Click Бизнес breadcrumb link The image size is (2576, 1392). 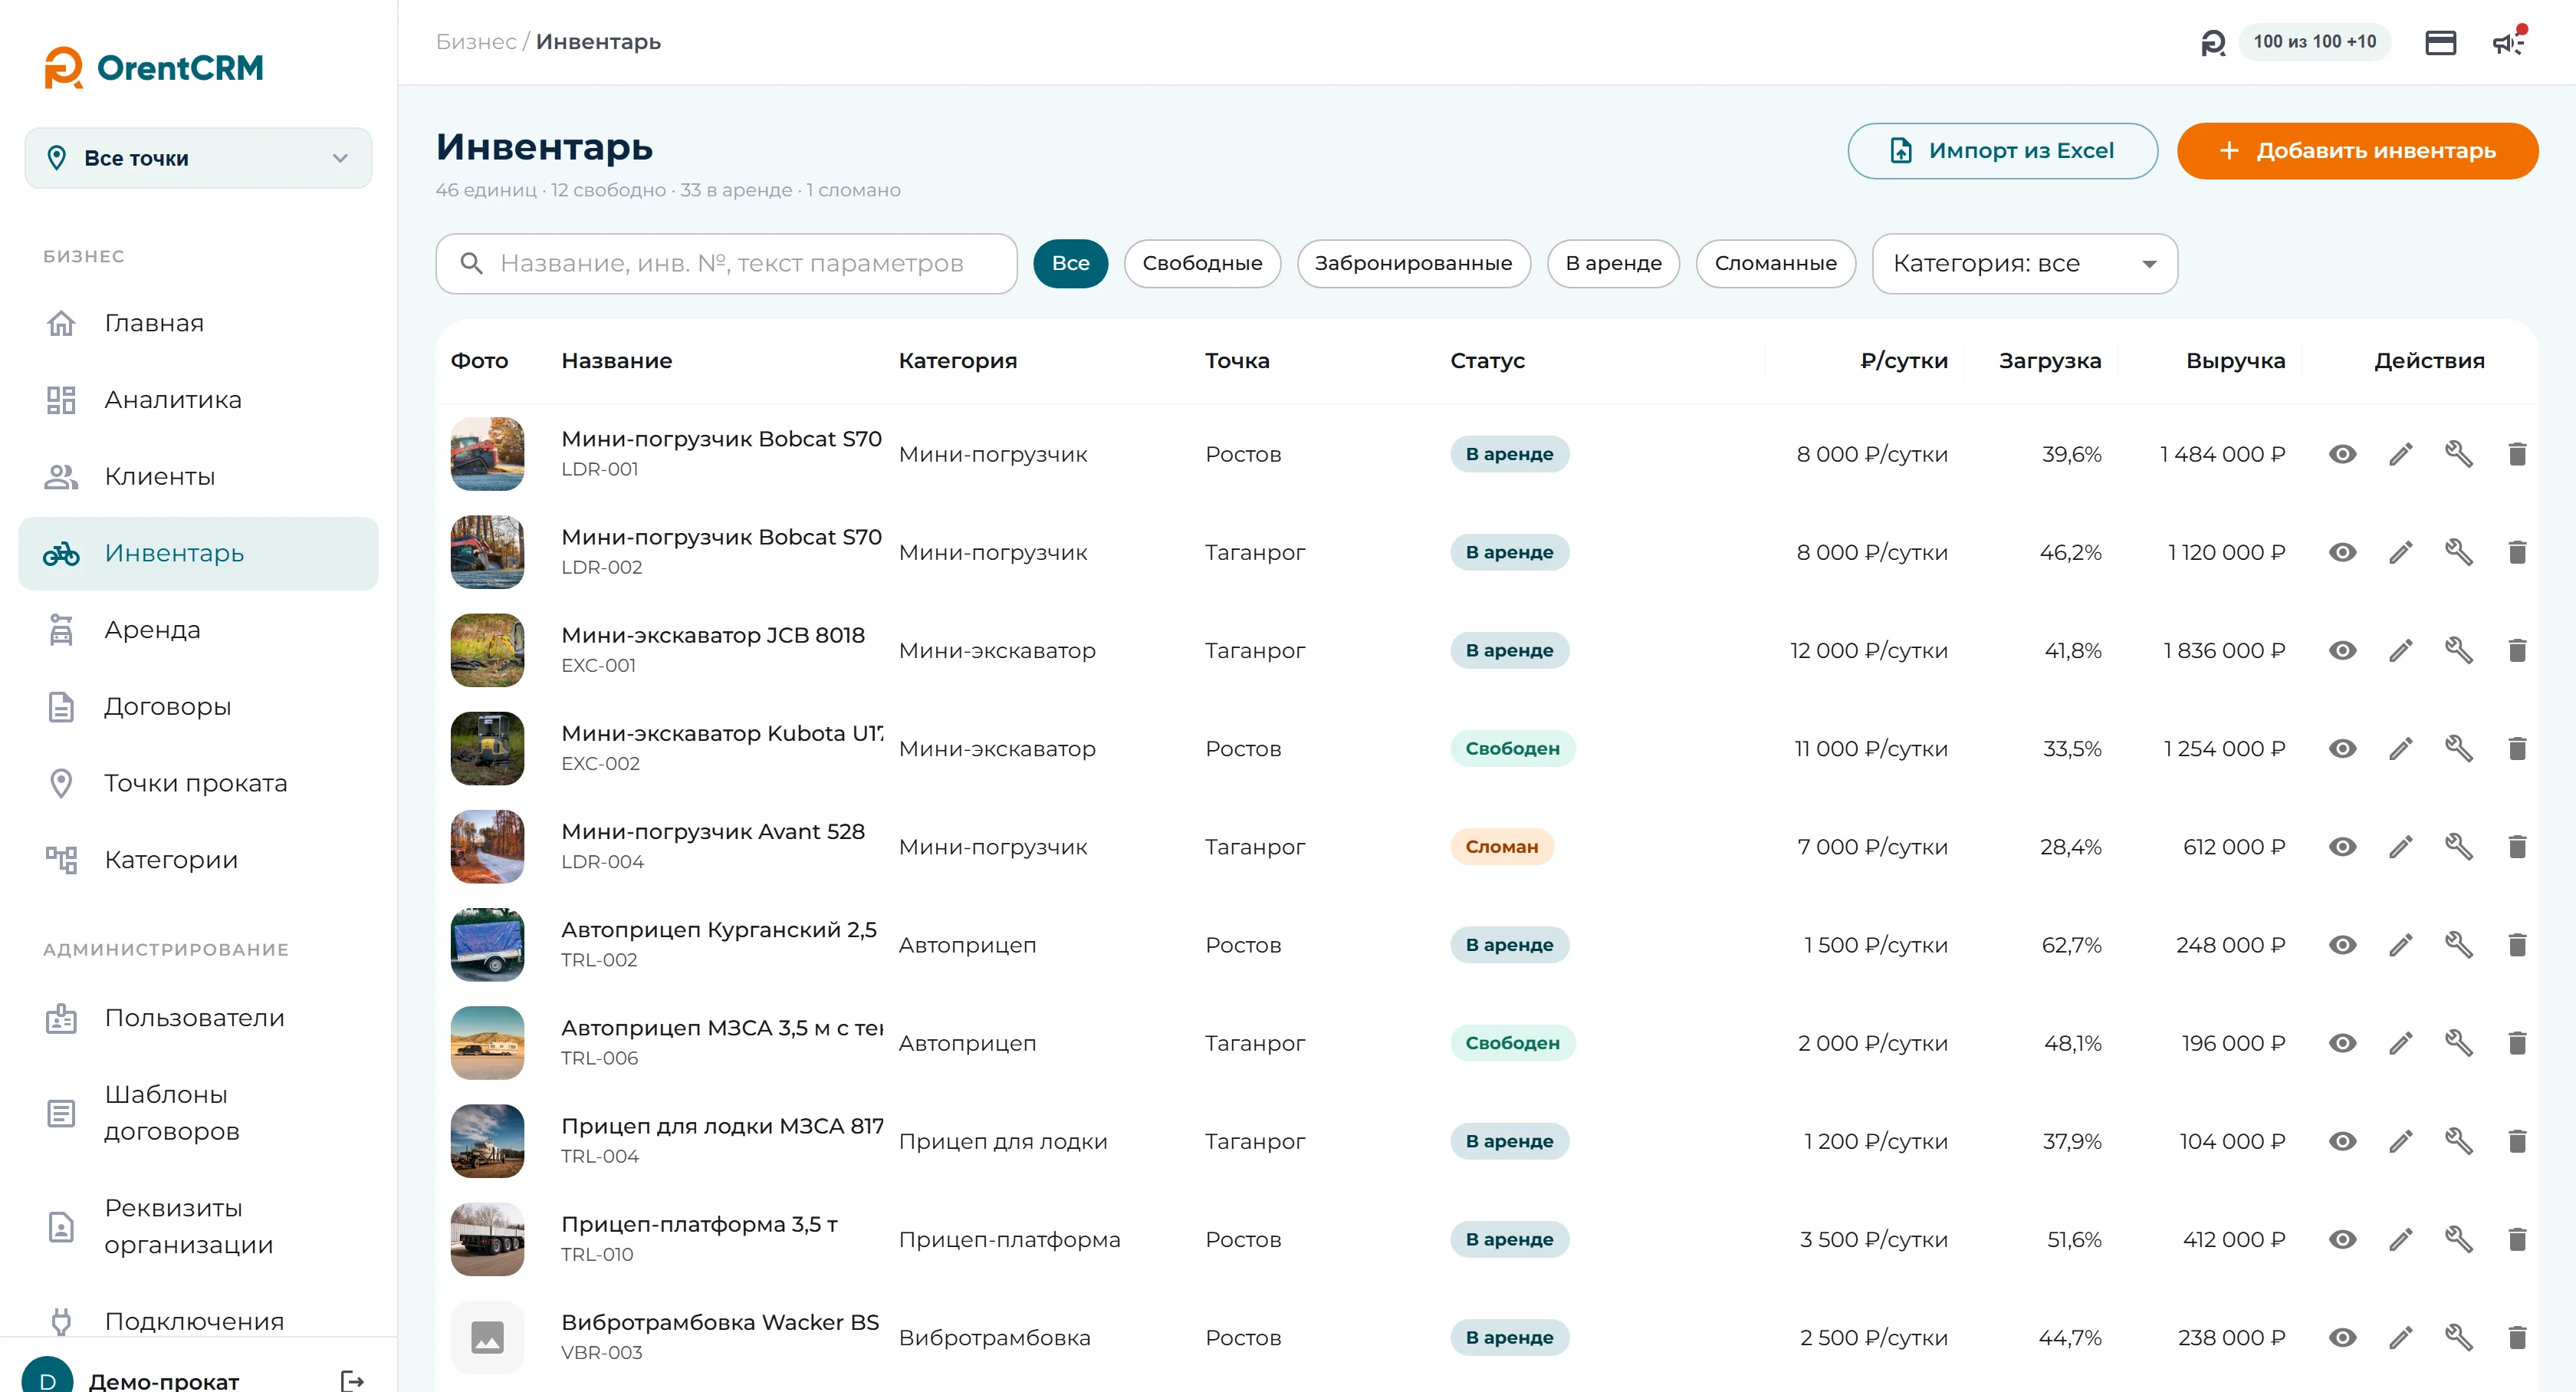tap(476, 42)
